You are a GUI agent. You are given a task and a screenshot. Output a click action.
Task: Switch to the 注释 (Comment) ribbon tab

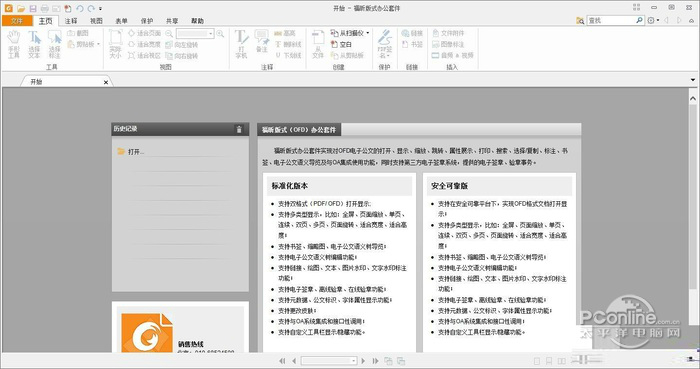pyautogui.click(x=71, y=21)
